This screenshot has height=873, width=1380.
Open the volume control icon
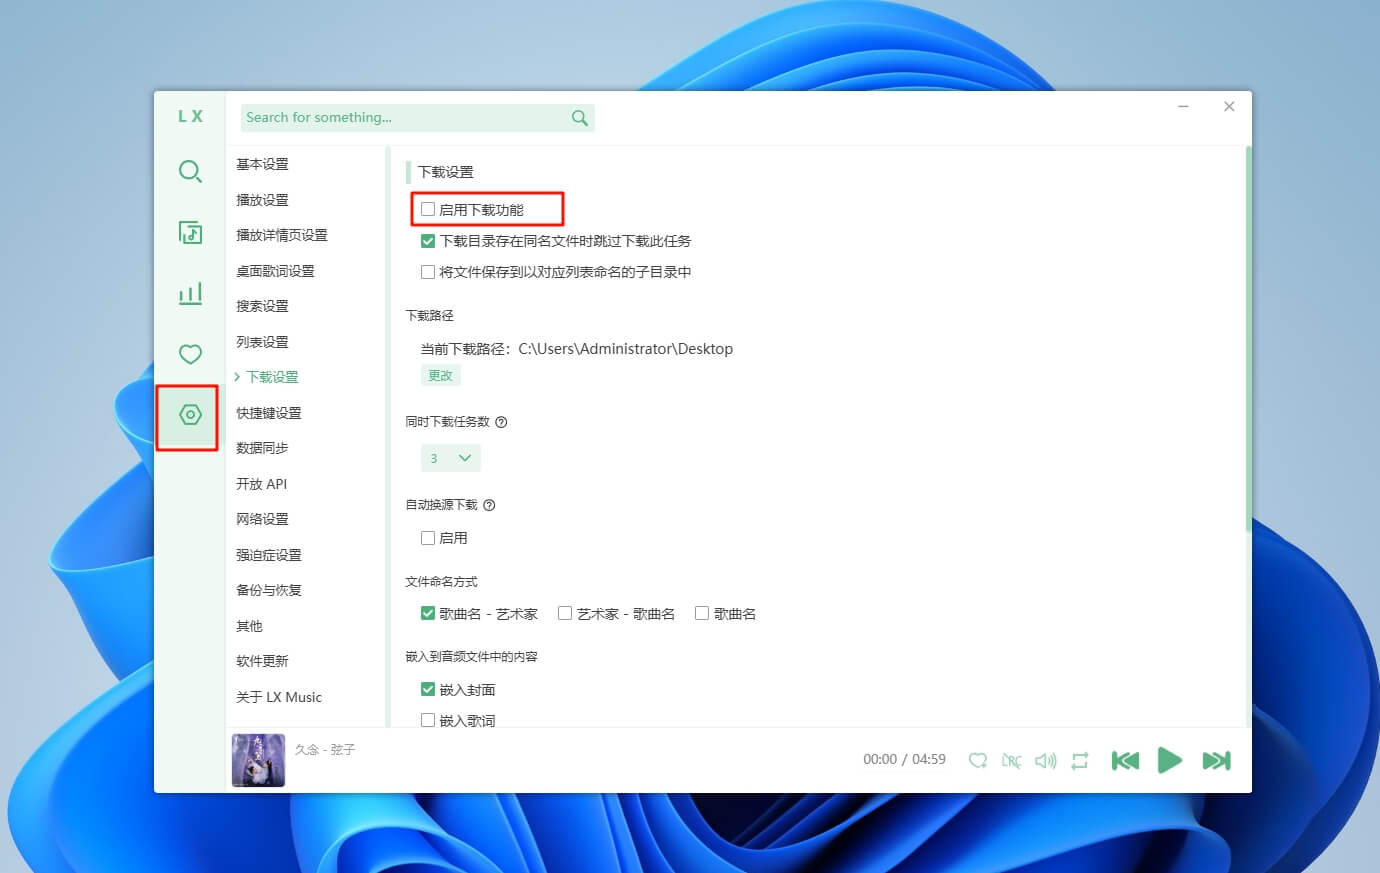[1045, 761]
